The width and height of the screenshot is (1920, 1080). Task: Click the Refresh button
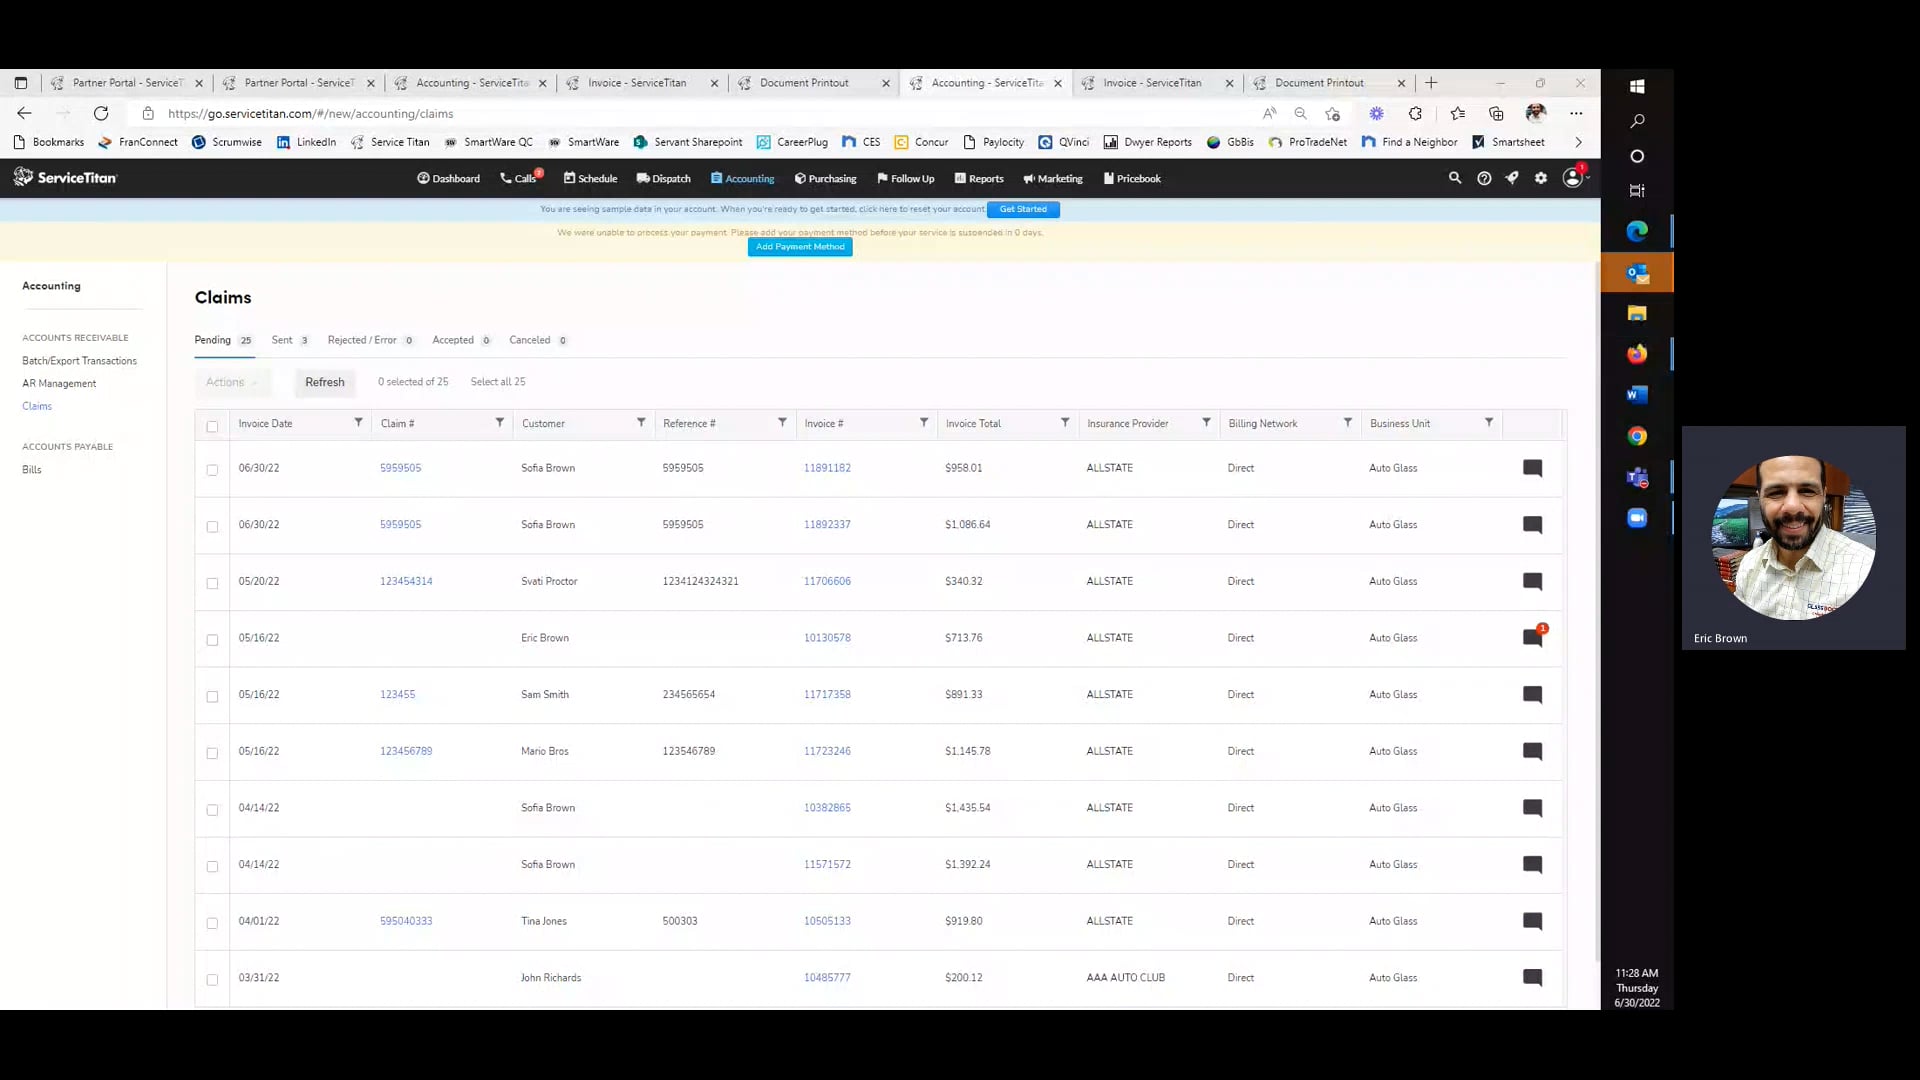tap(324, 381)
